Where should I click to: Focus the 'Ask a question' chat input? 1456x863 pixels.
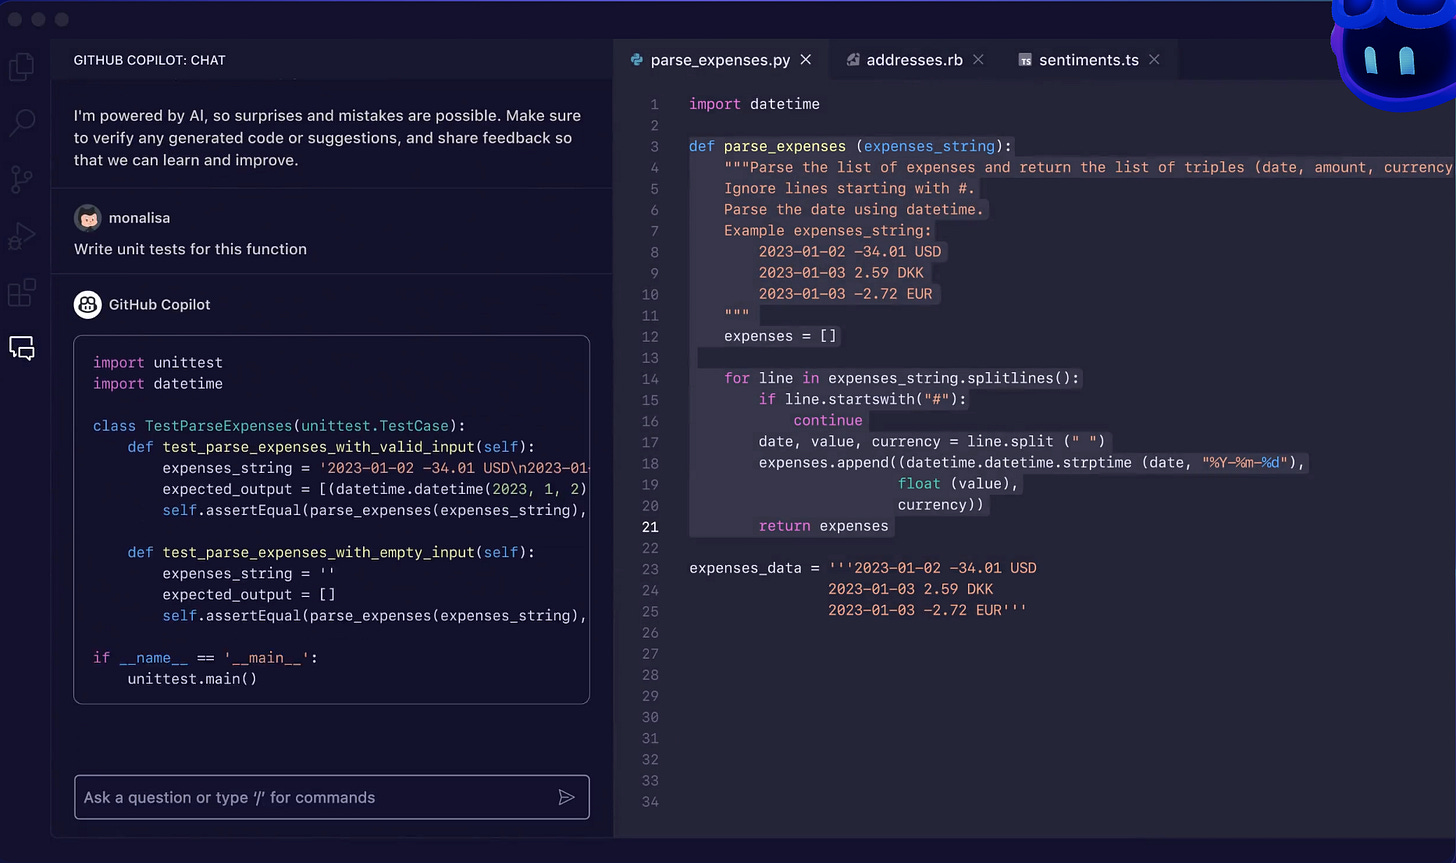click(331, 797)
